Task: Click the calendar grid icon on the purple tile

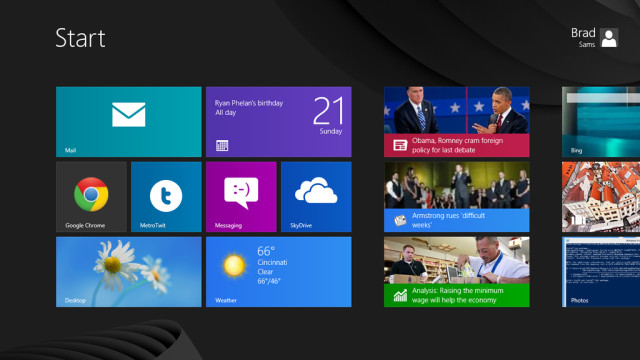Action: pos(222,145)
